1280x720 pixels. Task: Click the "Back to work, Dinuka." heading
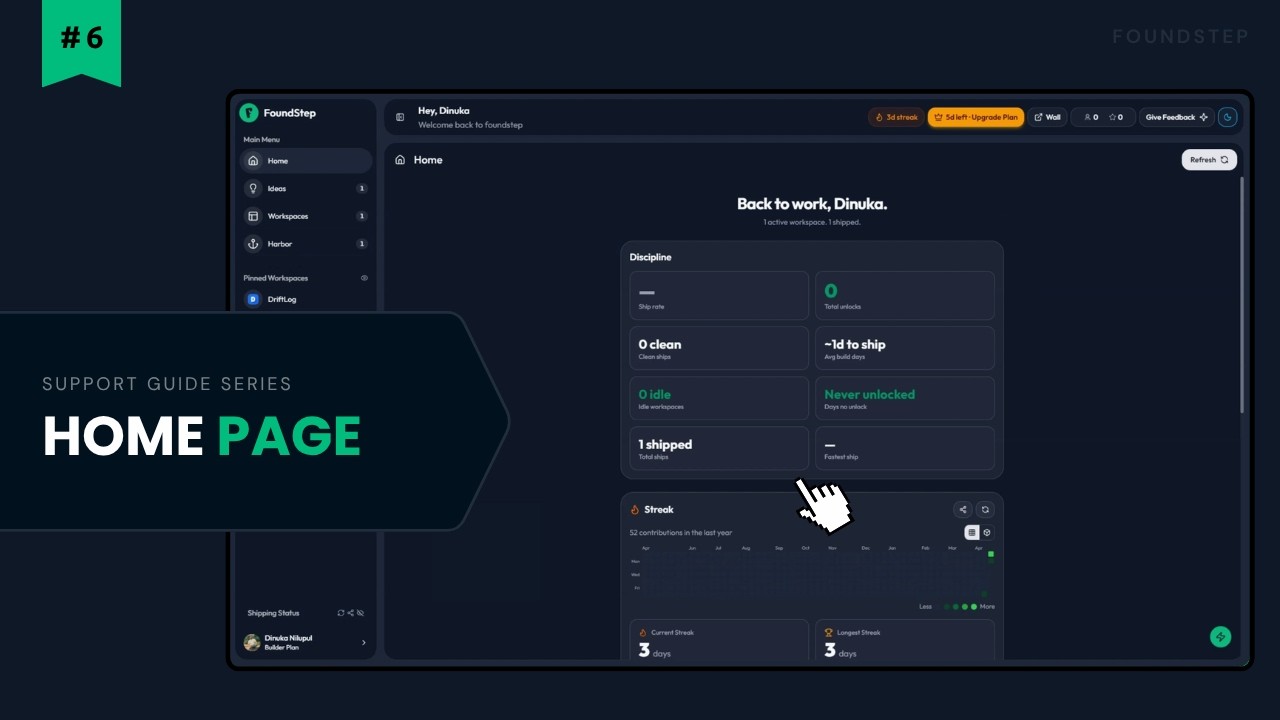click(812, 204)
